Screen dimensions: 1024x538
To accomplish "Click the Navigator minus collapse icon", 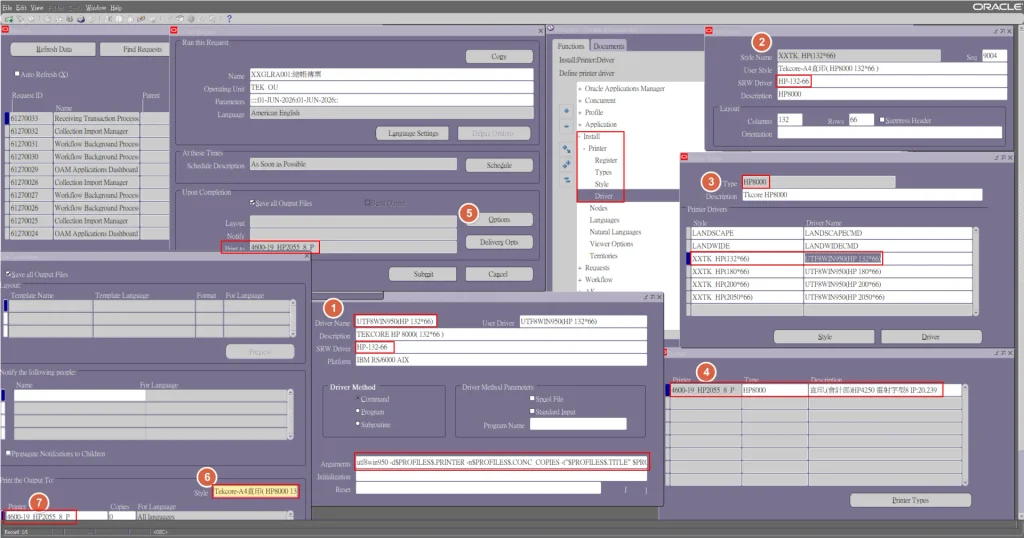I will click(x=566, y=125).
